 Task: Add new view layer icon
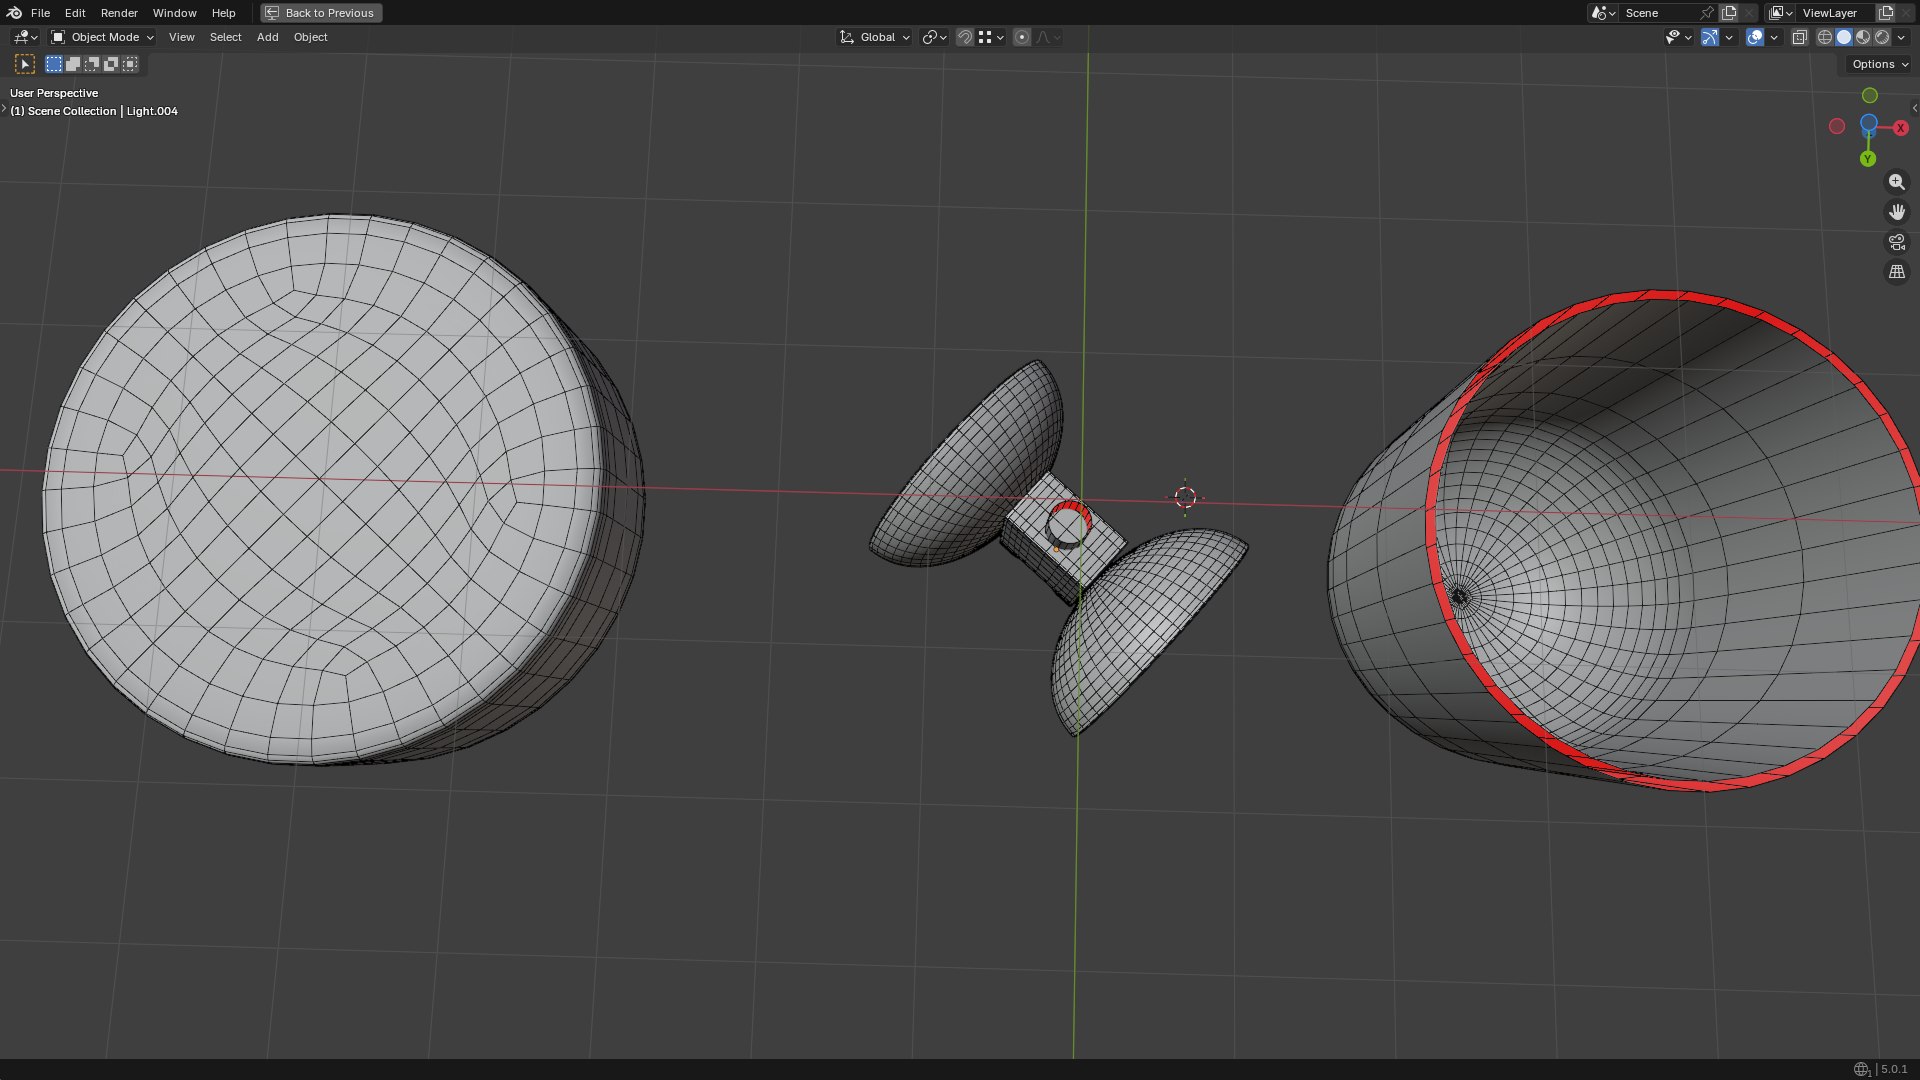click(x=1886, y=13)
